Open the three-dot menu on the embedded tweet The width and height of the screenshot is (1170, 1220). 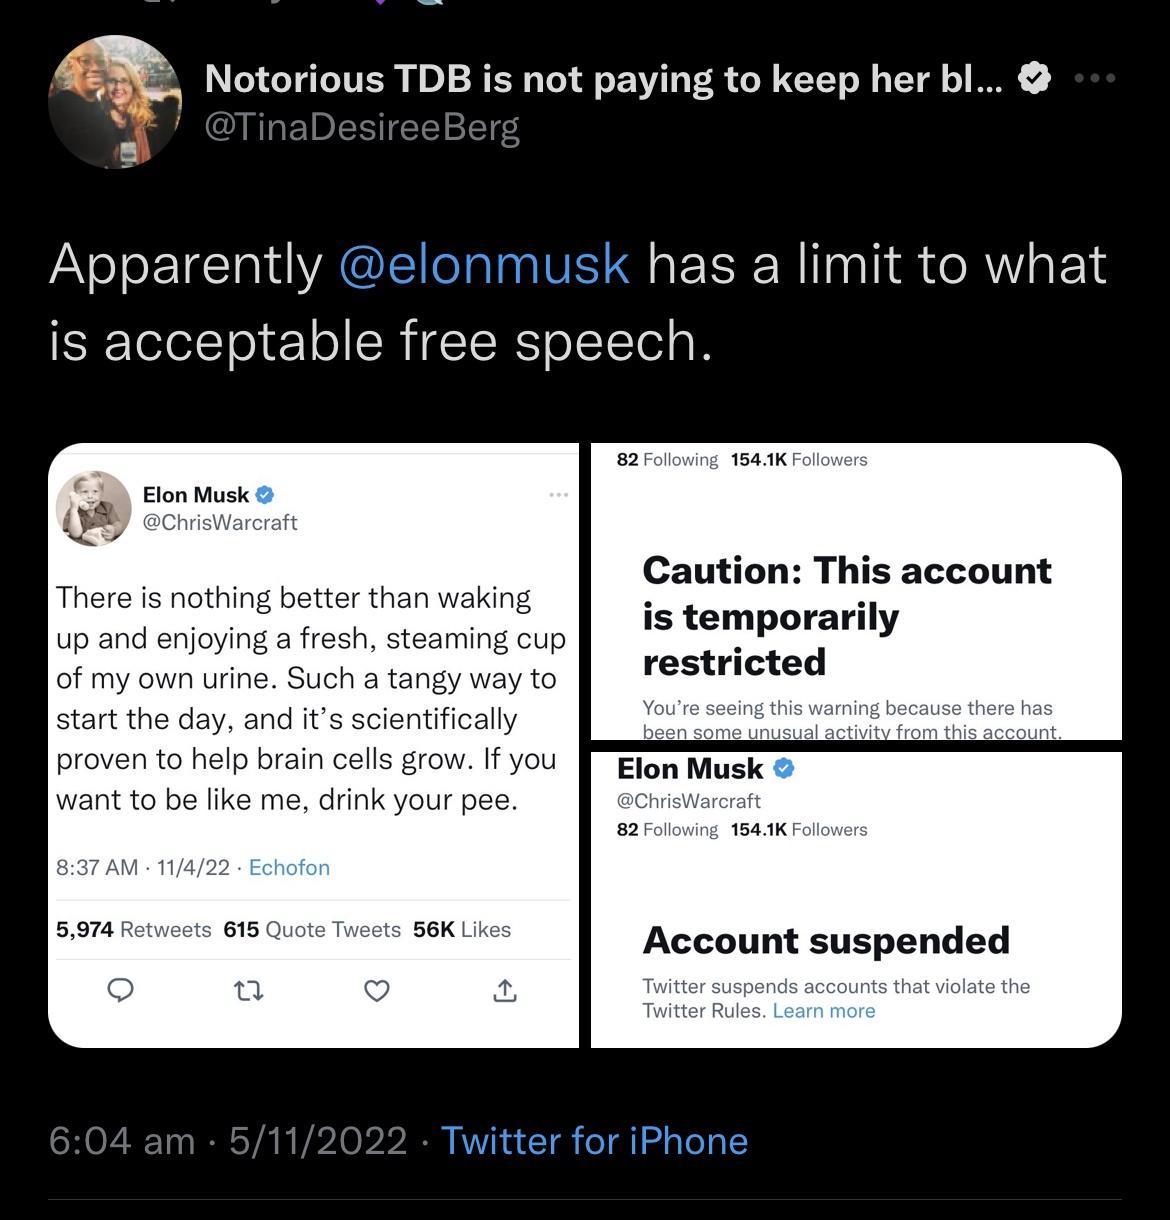point(558,494)
